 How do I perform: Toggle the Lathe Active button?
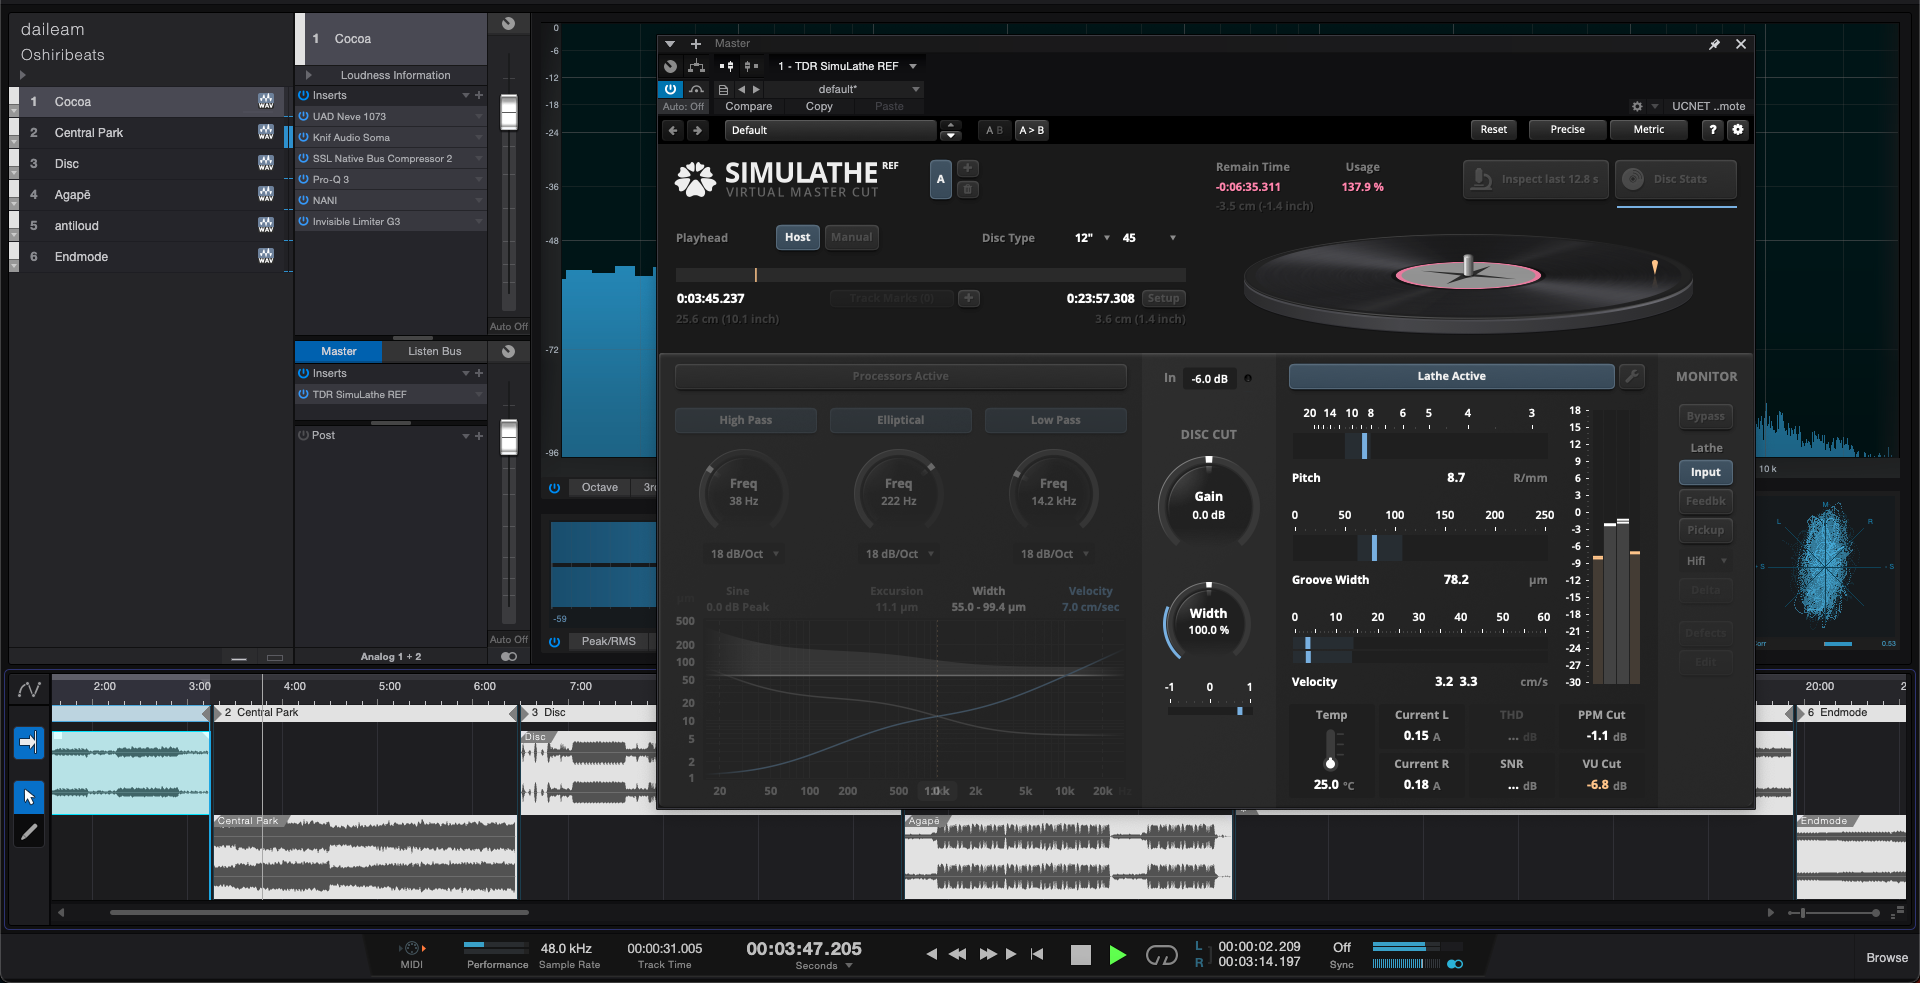(1452, 376)
